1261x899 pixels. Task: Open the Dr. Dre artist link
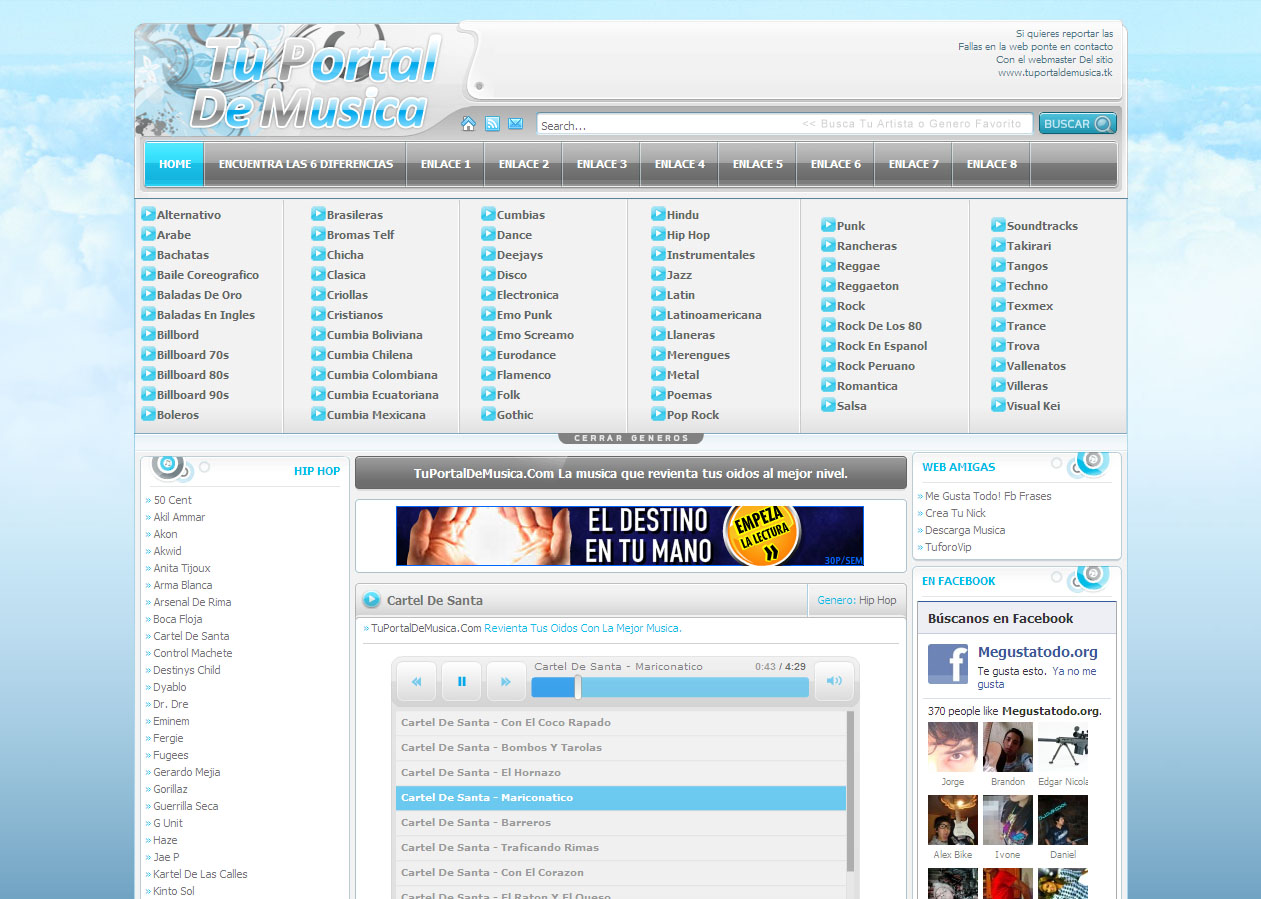point(170,704)
